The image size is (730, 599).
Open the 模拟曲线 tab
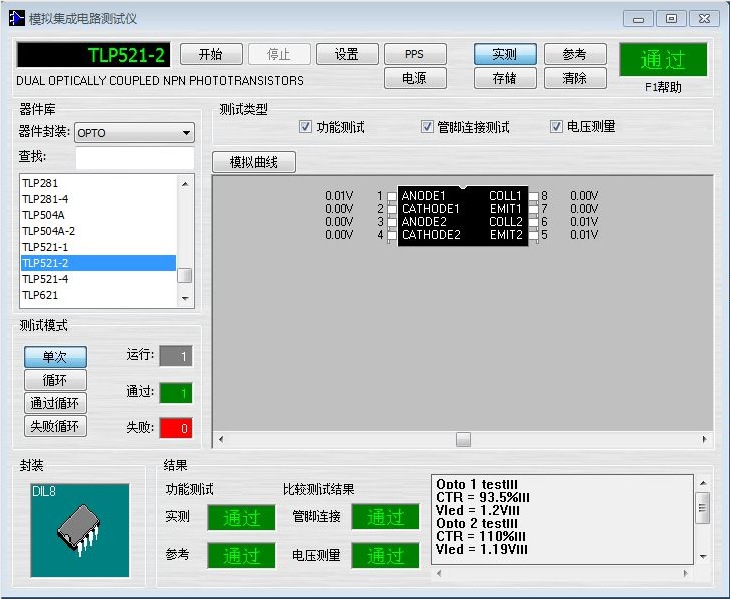tap(254, 162)
